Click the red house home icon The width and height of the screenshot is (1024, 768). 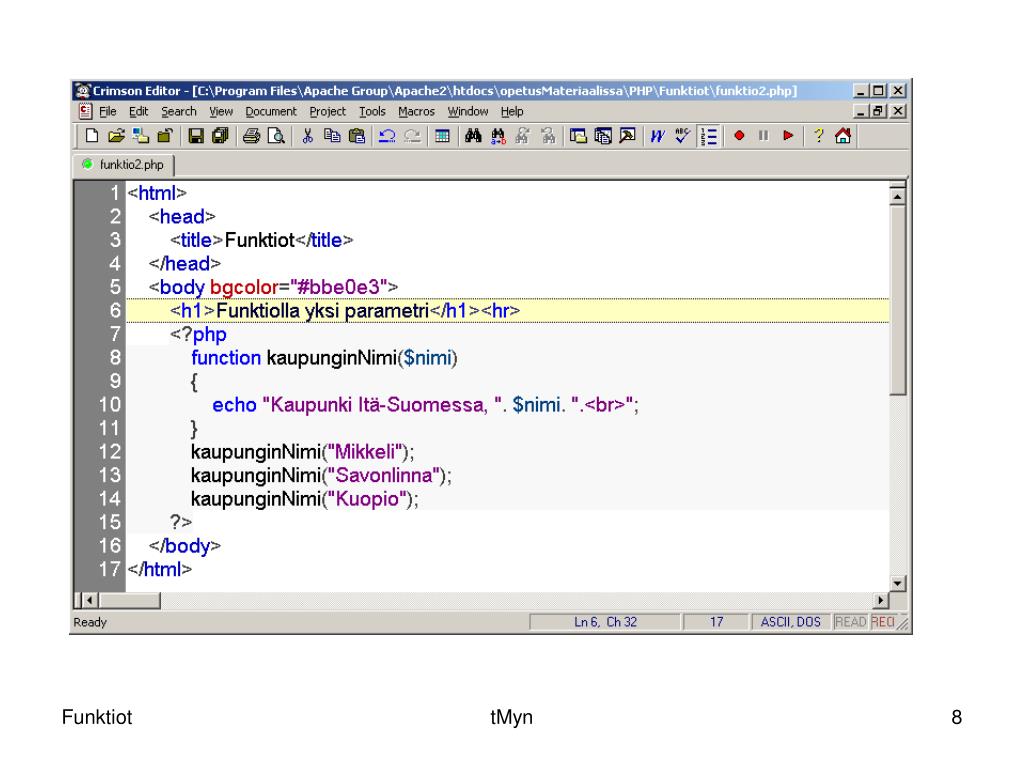(843, 136)
